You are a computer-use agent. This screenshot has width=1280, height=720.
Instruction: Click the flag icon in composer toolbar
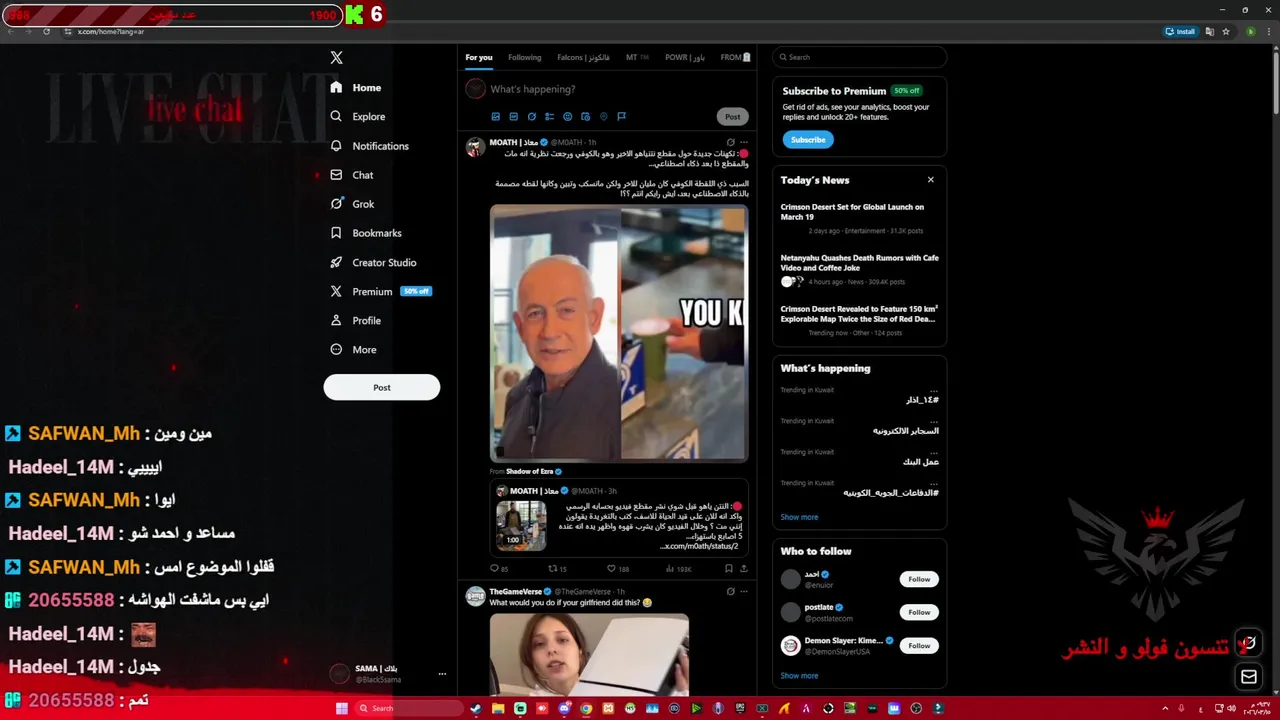(621, 116)
